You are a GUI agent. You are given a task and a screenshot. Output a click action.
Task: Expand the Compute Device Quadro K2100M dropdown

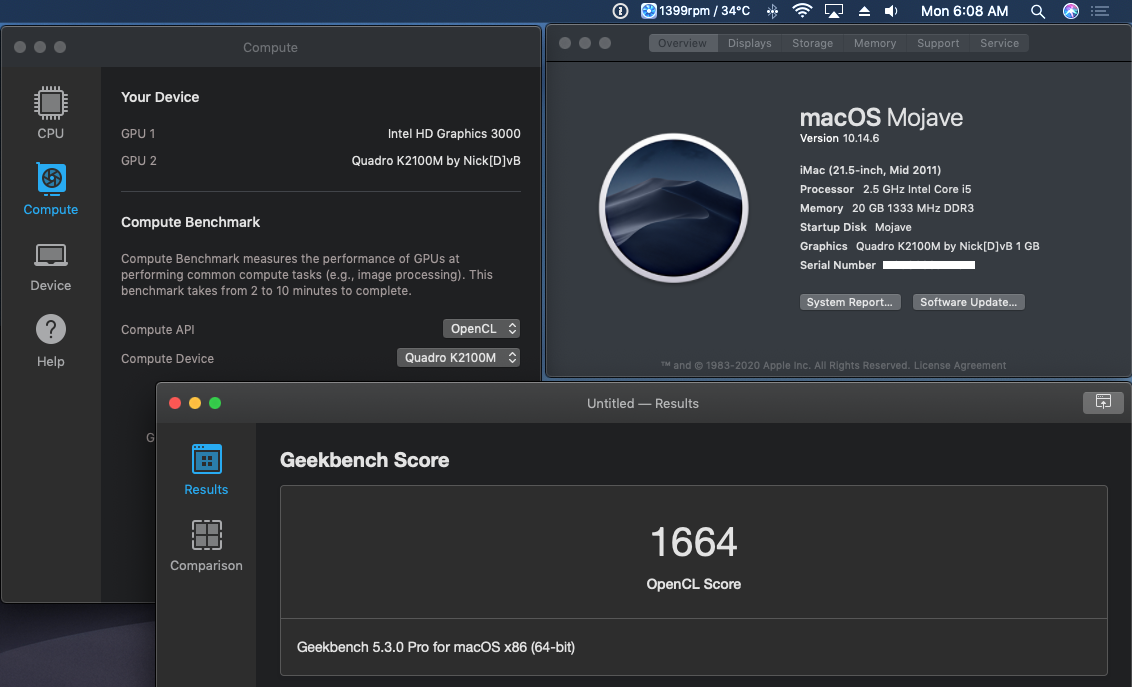(x=458, y=357)
